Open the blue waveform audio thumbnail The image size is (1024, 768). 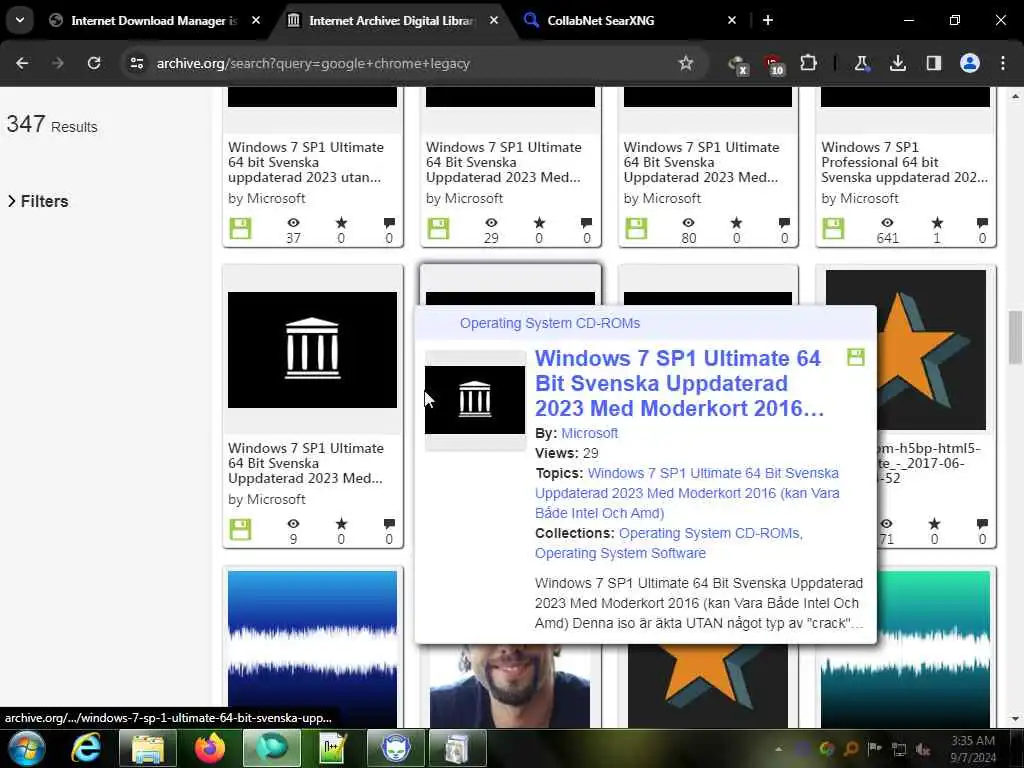[312, 648]
